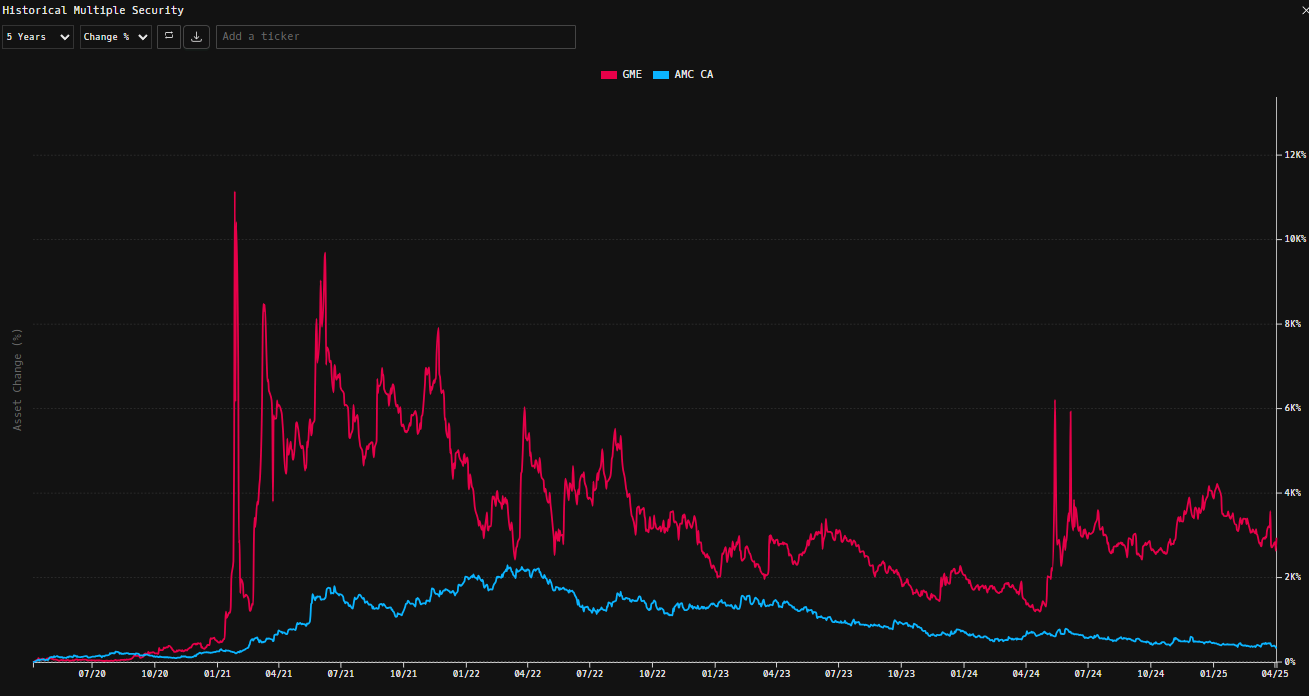This screenshot has height=696, width=1309.
Task: Click the 07/23 x-axis date label
Action: pyautogui.click(x=838, y=675)
